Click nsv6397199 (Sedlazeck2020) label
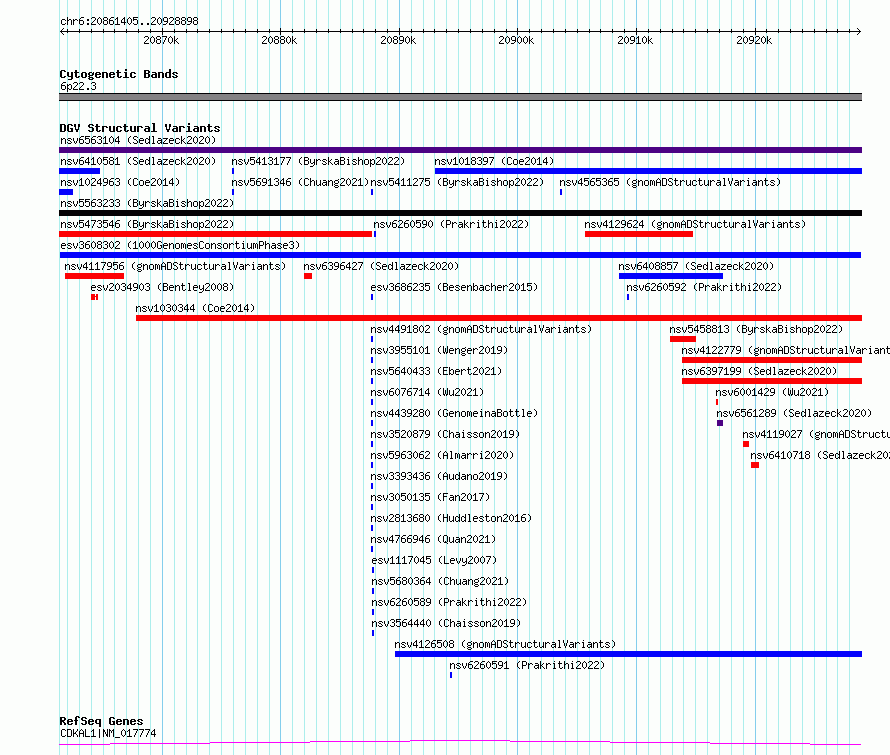 (x=759, y=371)
